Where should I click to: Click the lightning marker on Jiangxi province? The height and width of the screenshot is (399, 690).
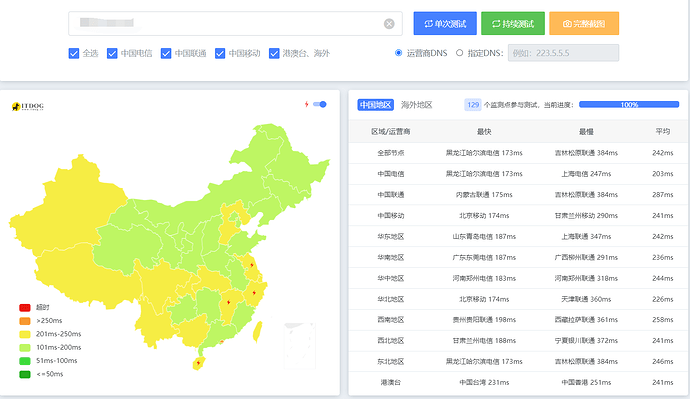click(x=228, y=302)
